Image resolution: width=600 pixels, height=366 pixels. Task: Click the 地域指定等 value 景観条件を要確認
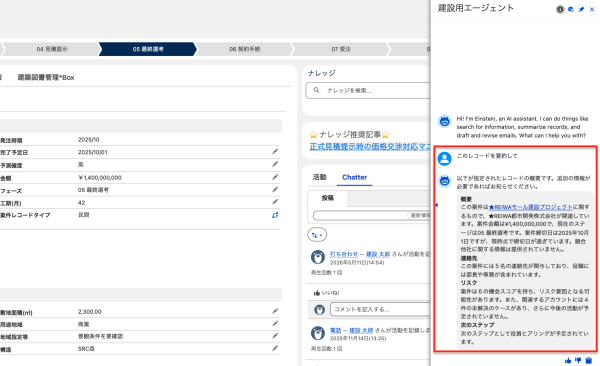coord(101,336)
